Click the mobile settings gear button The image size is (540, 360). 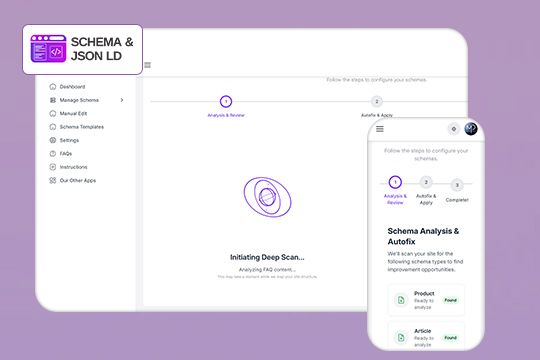(x=454, y=129)
